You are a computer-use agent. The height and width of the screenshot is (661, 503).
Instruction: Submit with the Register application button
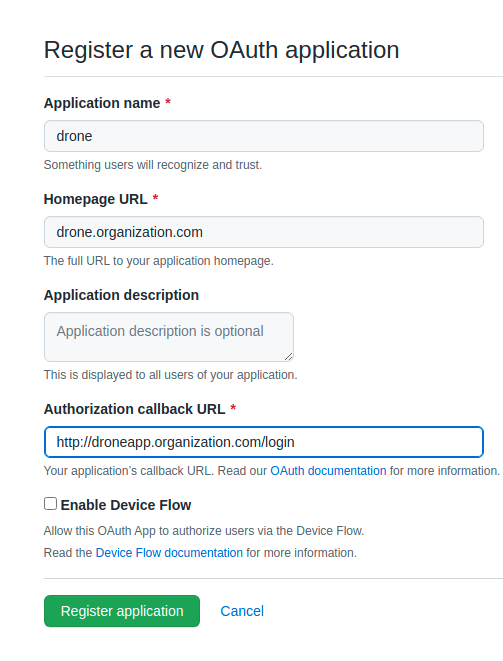pos(122,611)
